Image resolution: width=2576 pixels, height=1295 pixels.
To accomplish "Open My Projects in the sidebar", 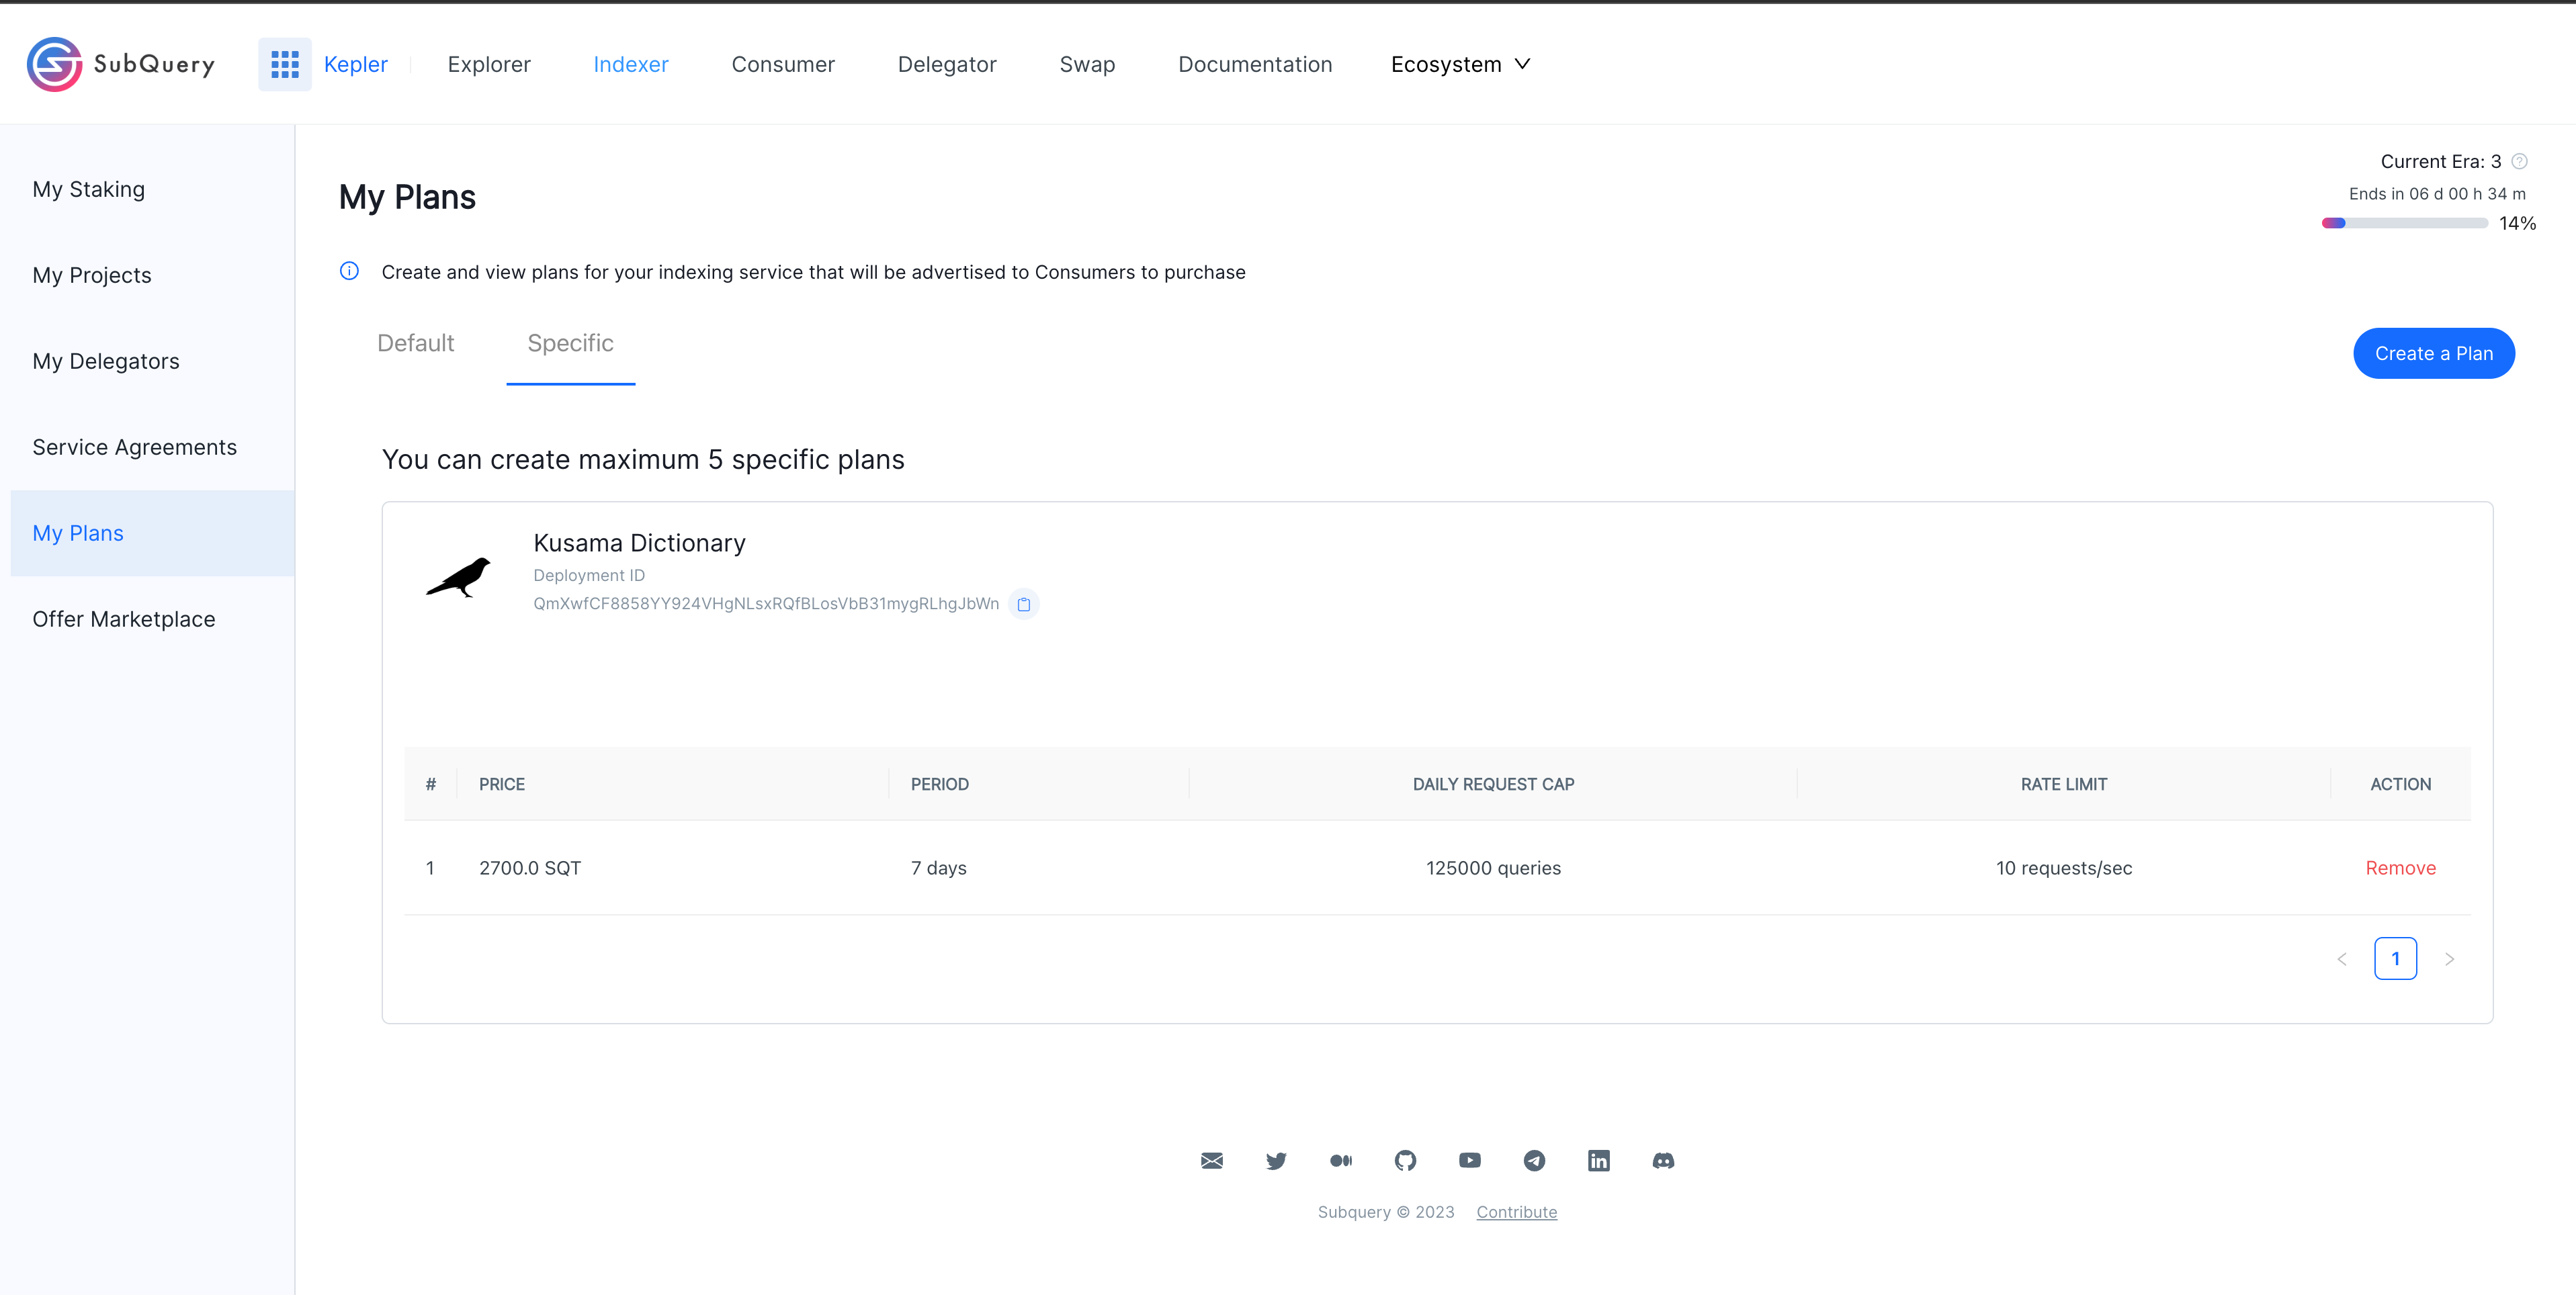I will pos(152,275).
